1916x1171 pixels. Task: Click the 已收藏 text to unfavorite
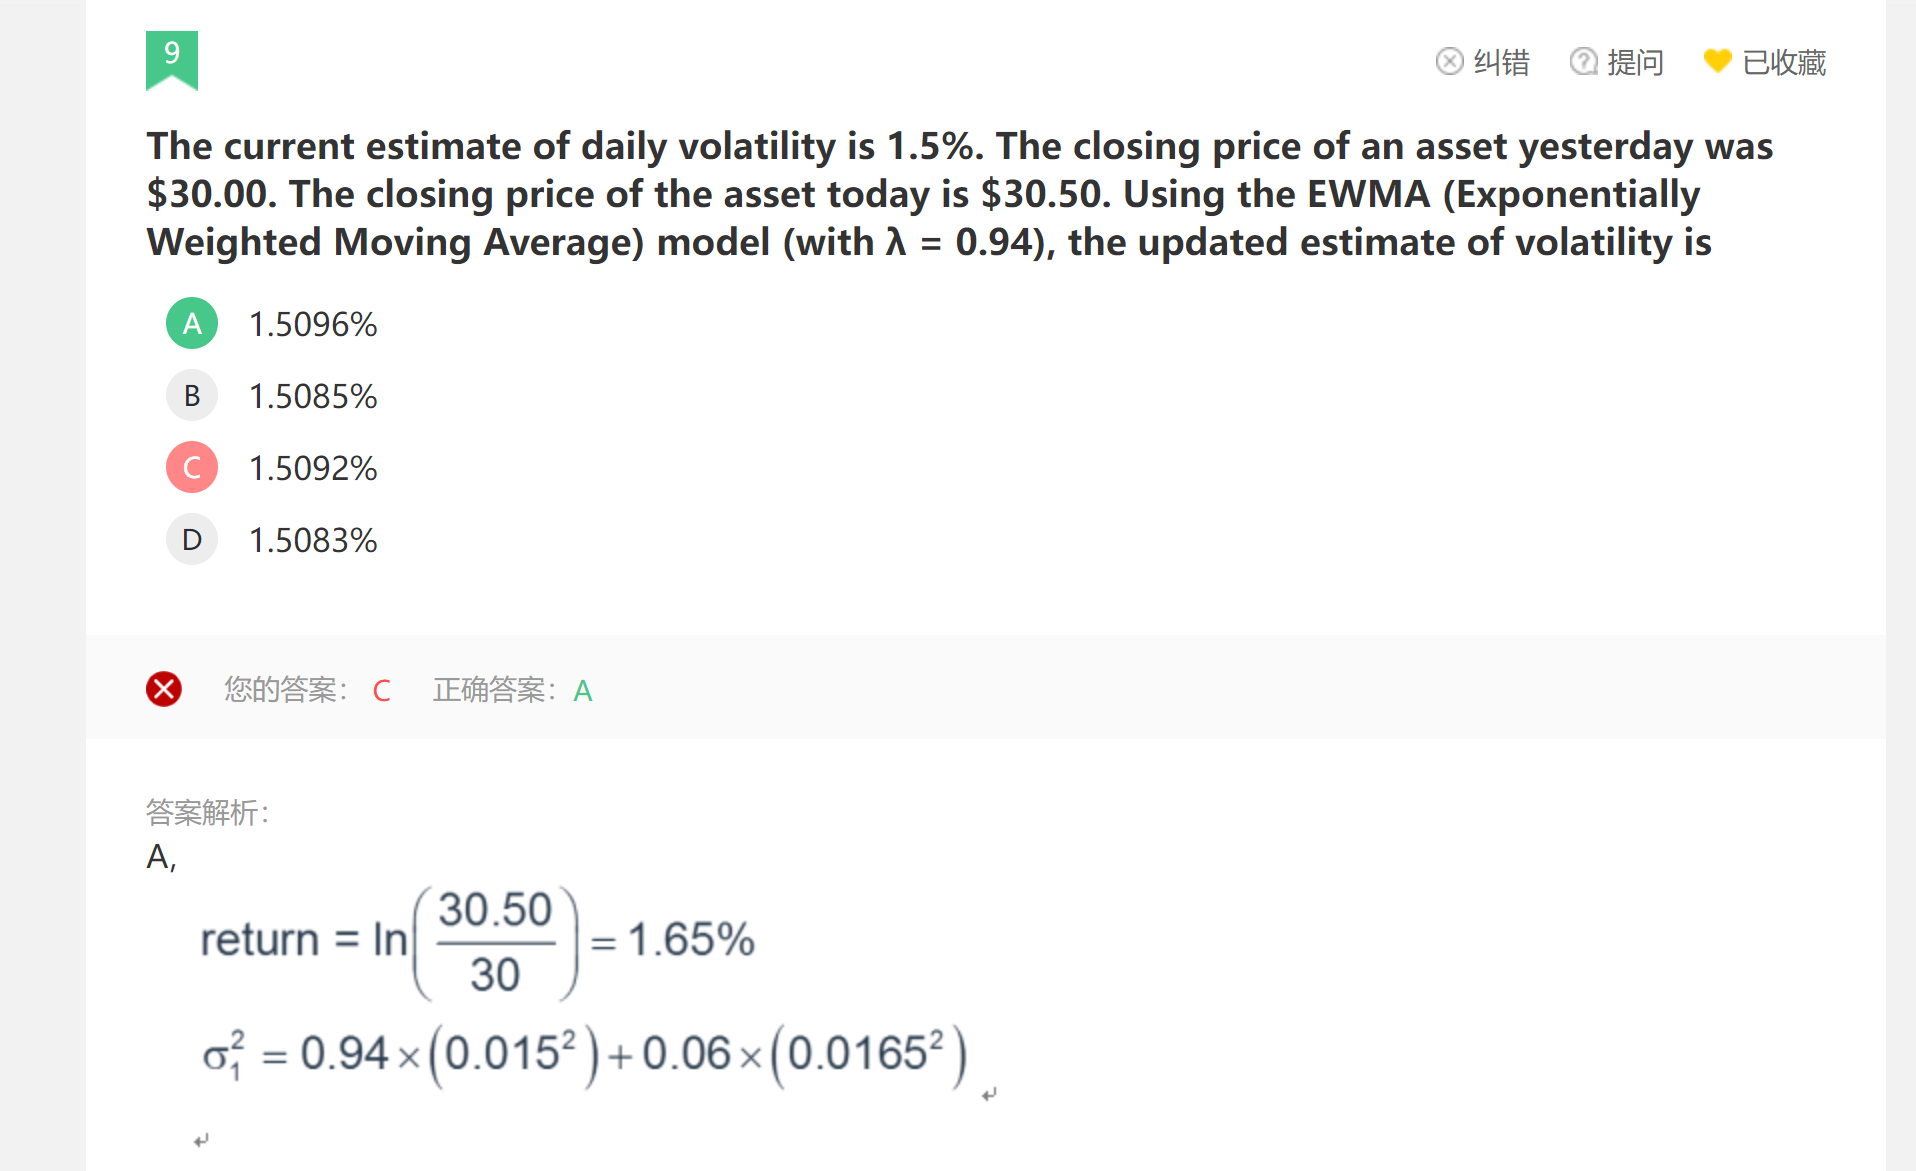[x=1784, y=63]
